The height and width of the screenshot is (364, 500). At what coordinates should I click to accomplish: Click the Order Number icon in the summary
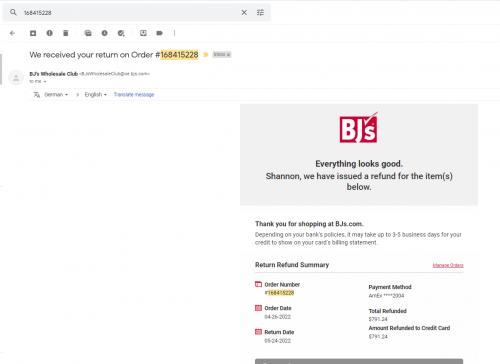[x=258, y=284]
